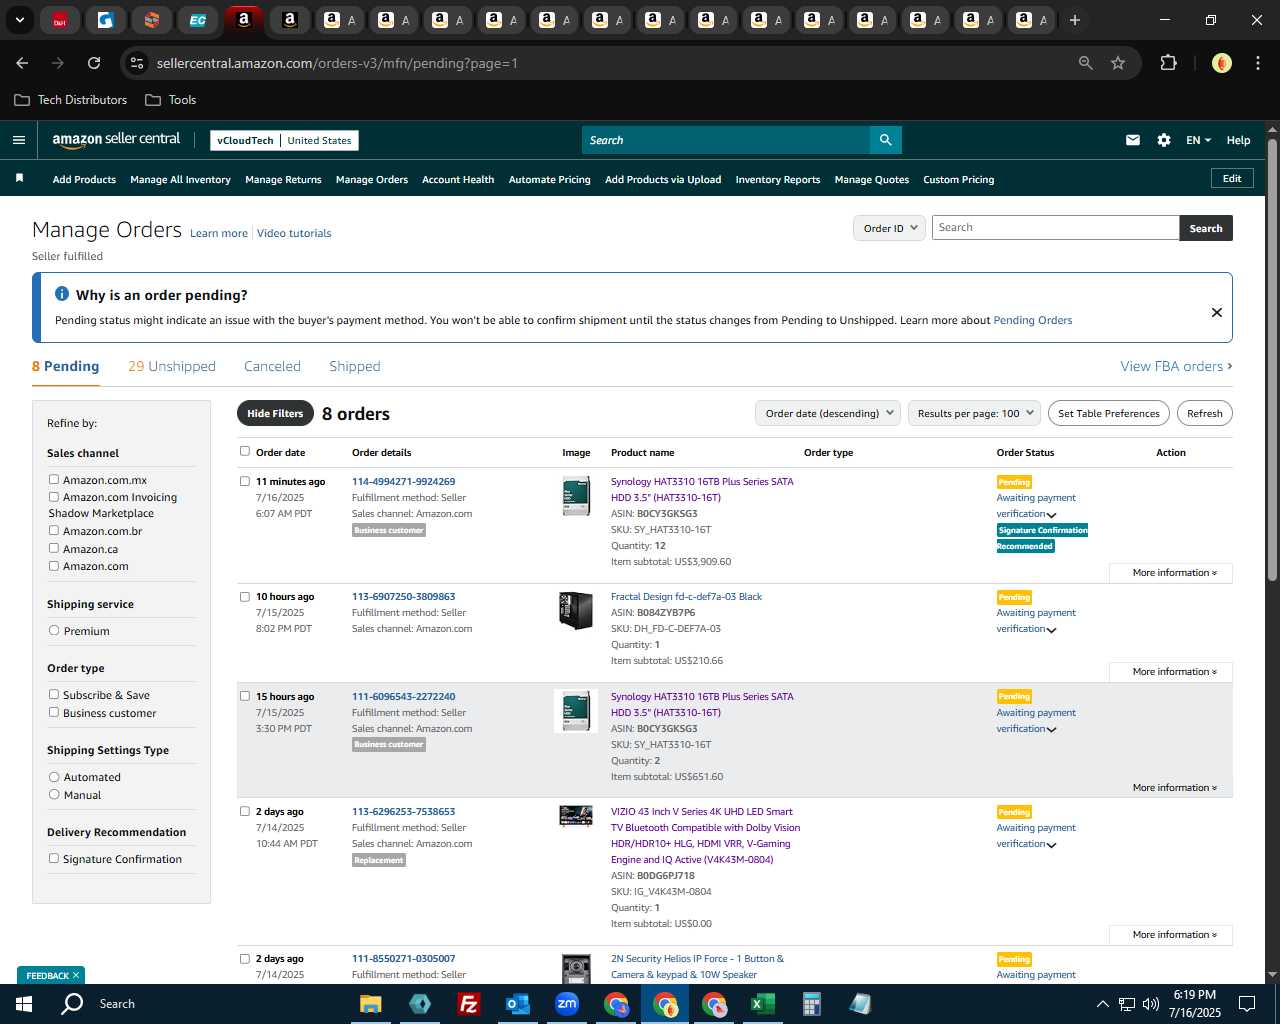The image size is (1280, 1024).
Task: Open the Order date sort dropdown
Action: point(828,413)
